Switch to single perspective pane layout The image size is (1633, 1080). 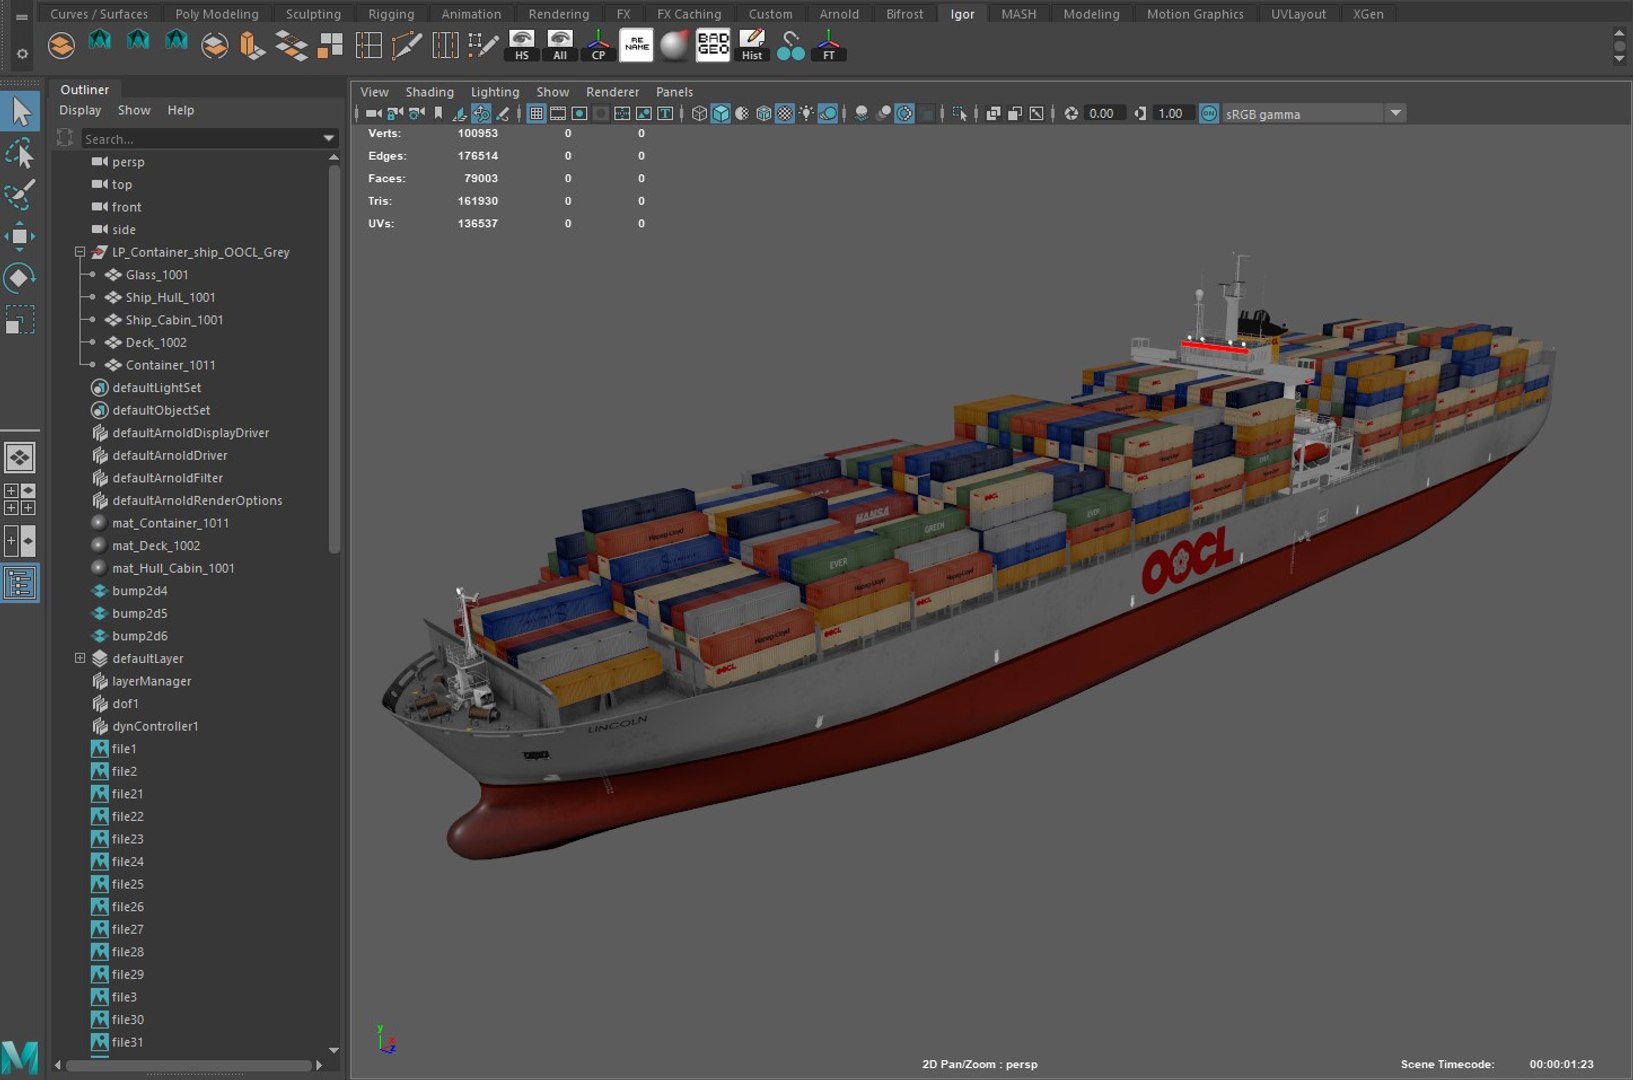pyautogui.click(x=20, y=458)
